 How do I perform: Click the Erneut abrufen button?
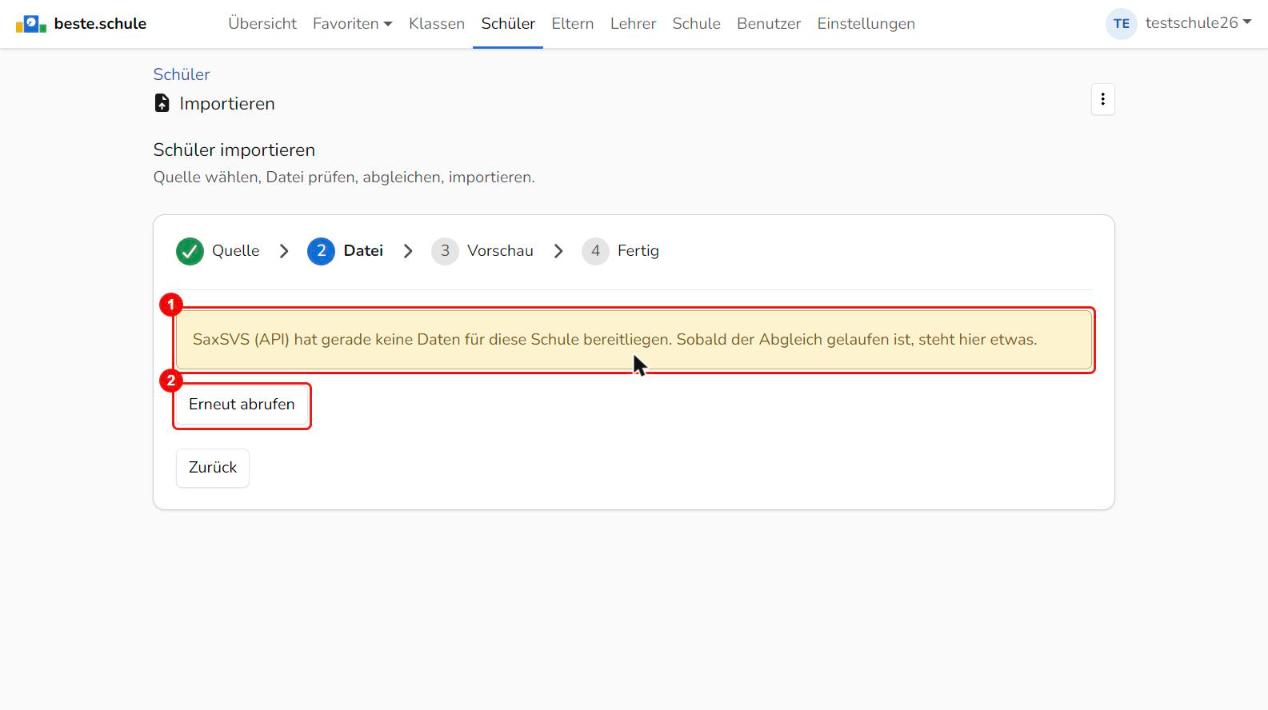(x=242, y=405)
